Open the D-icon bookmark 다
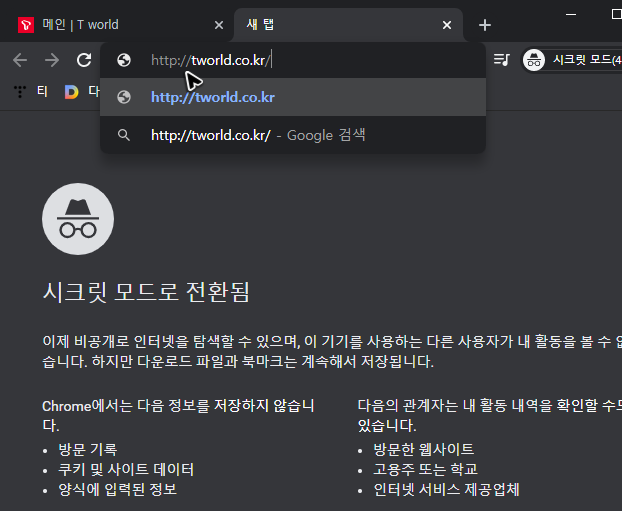 [82, 92]
